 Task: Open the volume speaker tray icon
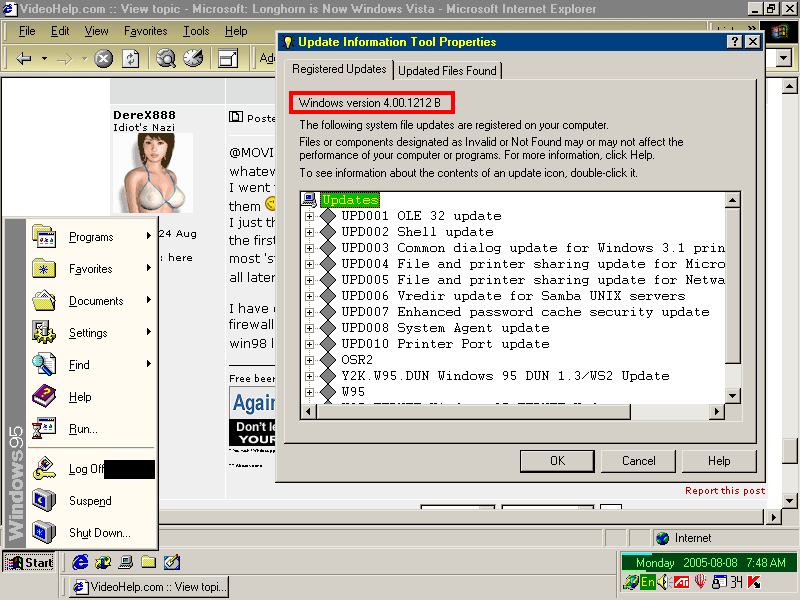663,582
